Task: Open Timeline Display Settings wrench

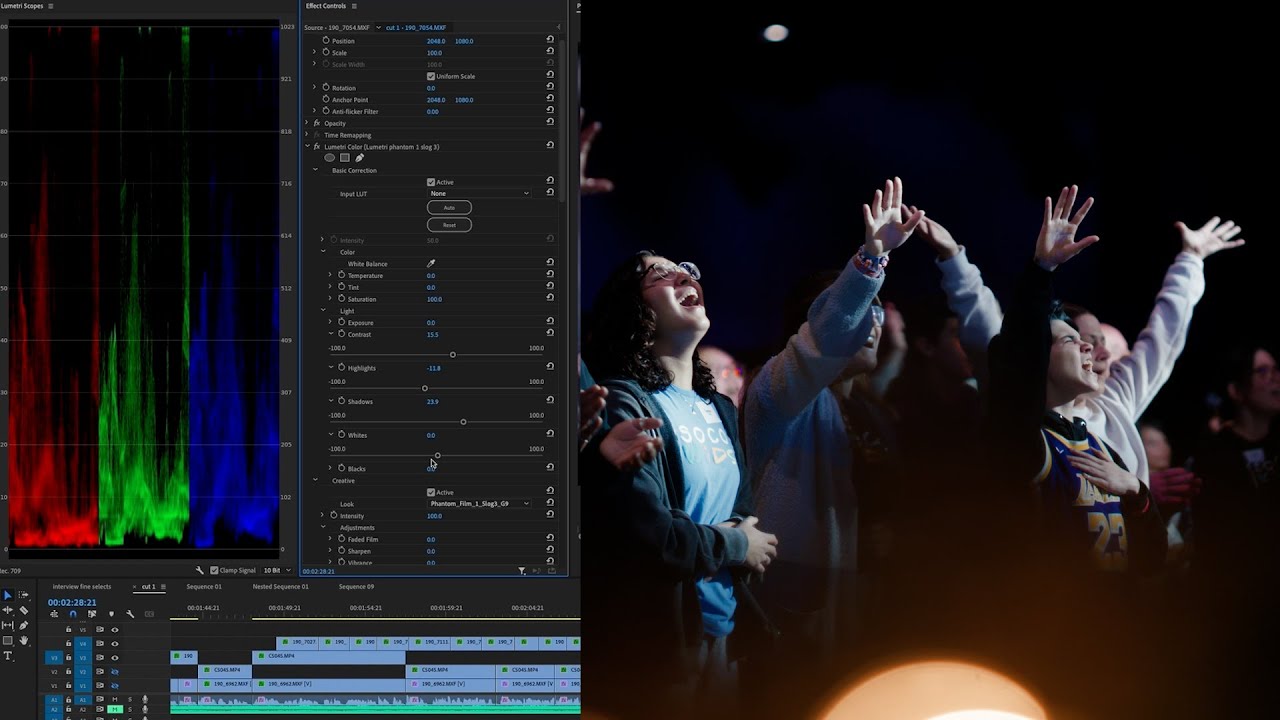Action: coord(130,614)
